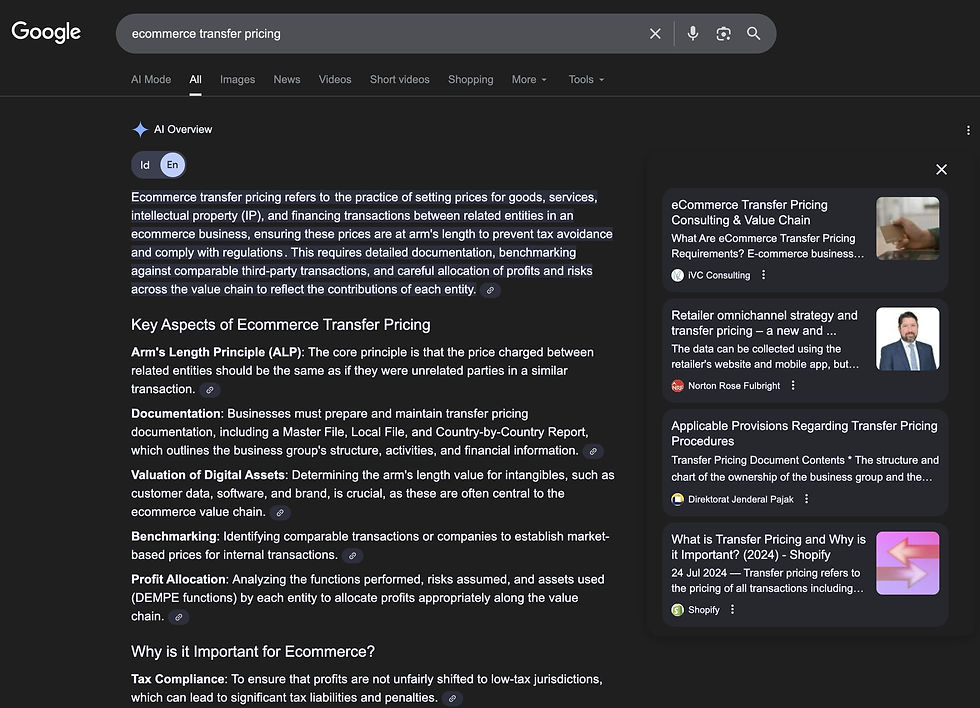Open the Shopify article about Transfer Pricing

(x=766, y=546)
